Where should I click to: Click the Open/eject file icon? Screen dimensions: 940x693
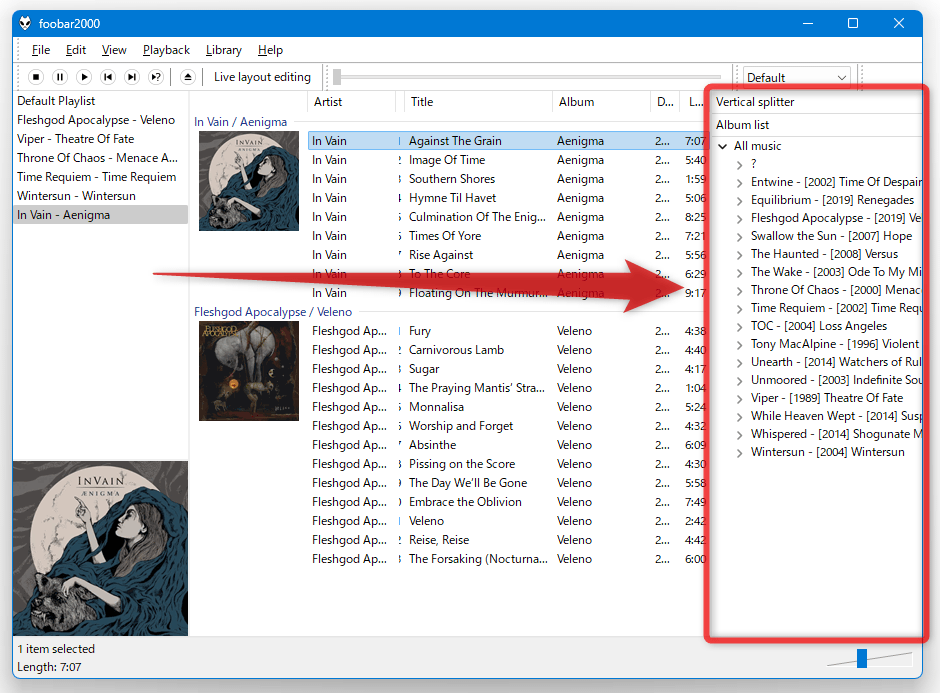(188, 77)
